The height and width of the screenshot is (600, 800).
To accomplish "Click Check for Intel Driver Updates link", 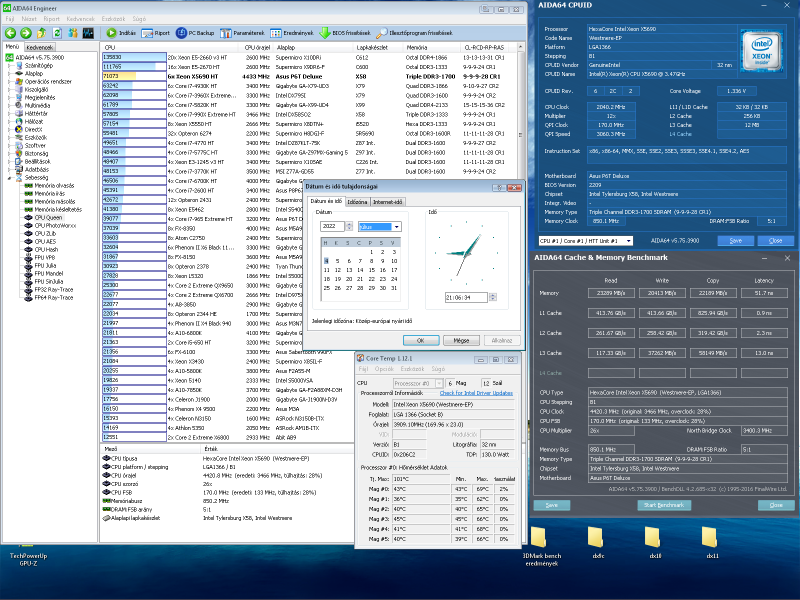I will point(476,393).
